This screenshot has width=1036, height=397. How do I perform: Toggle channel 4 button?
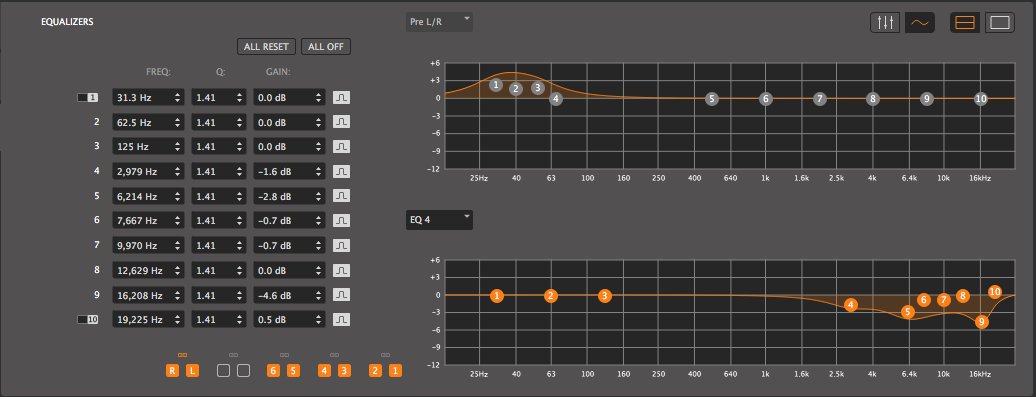click(324, 371)
